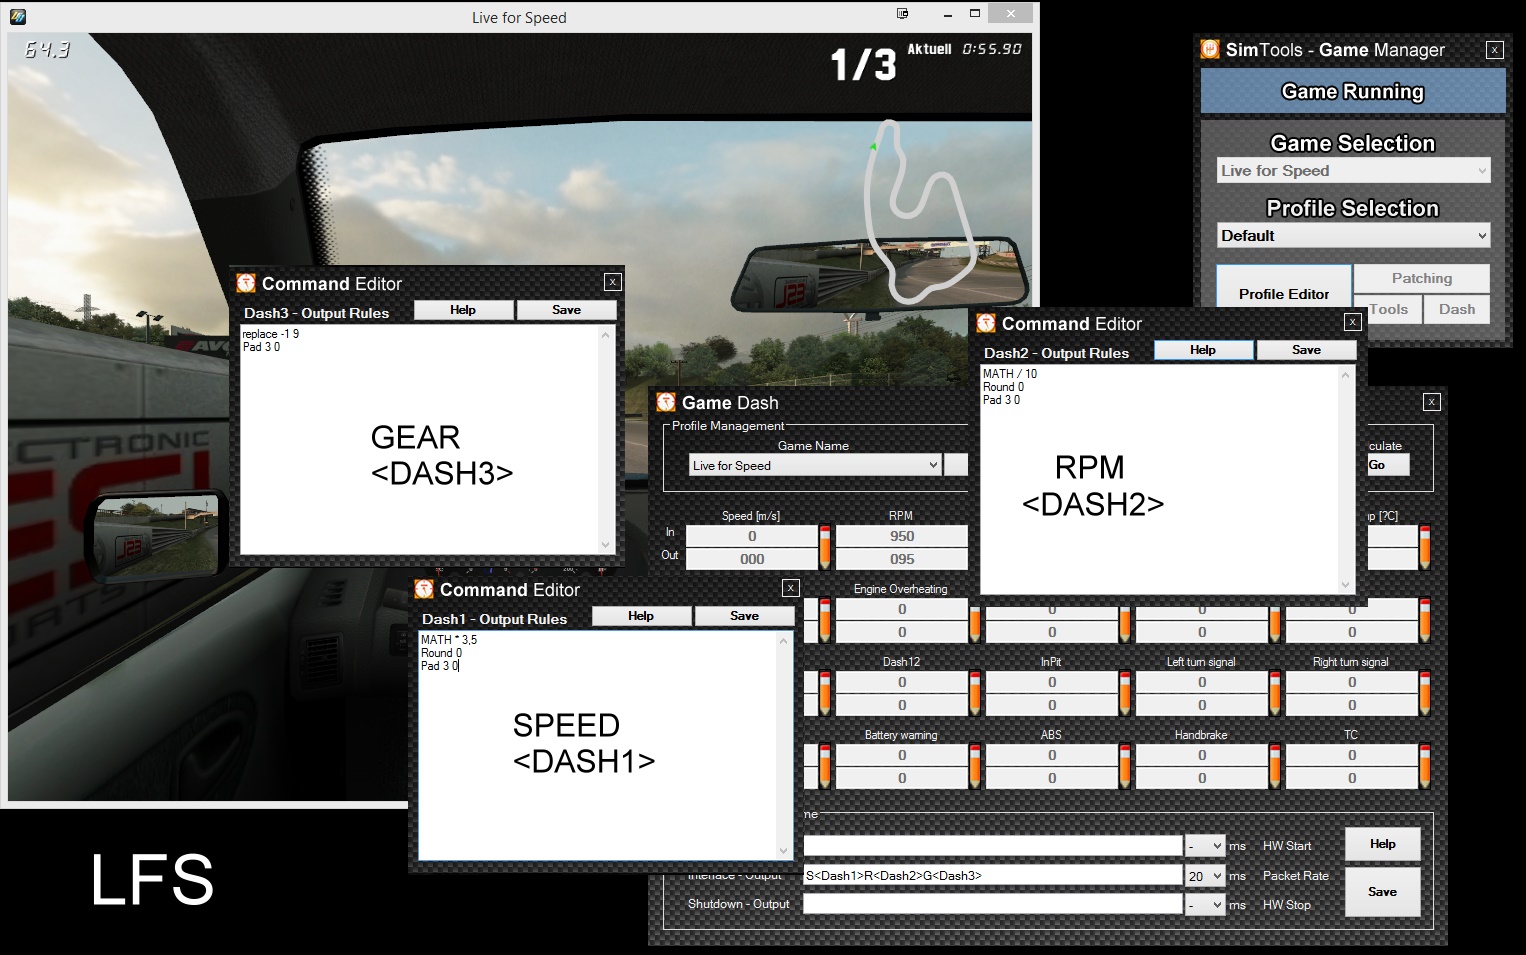Click the RPM In value 950
The image size is (1526, 955).
tap(902, 536)
